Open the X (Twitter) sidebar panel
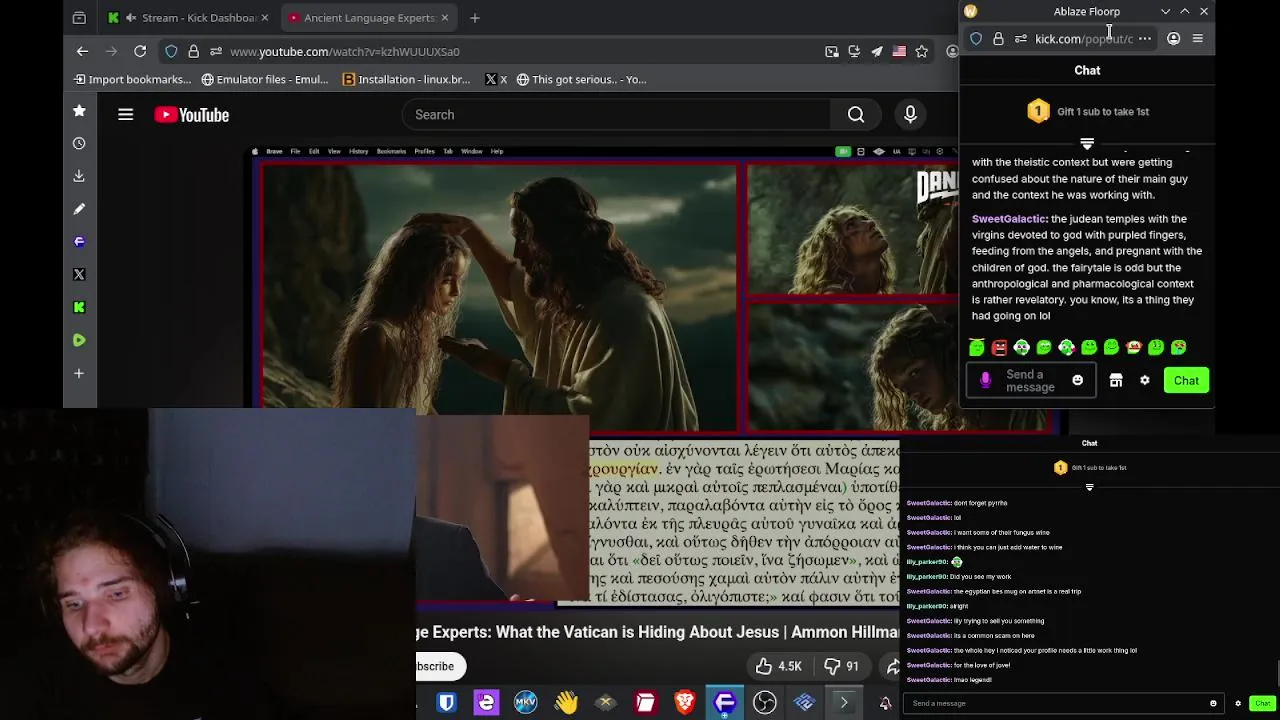 tap(79, 274)
